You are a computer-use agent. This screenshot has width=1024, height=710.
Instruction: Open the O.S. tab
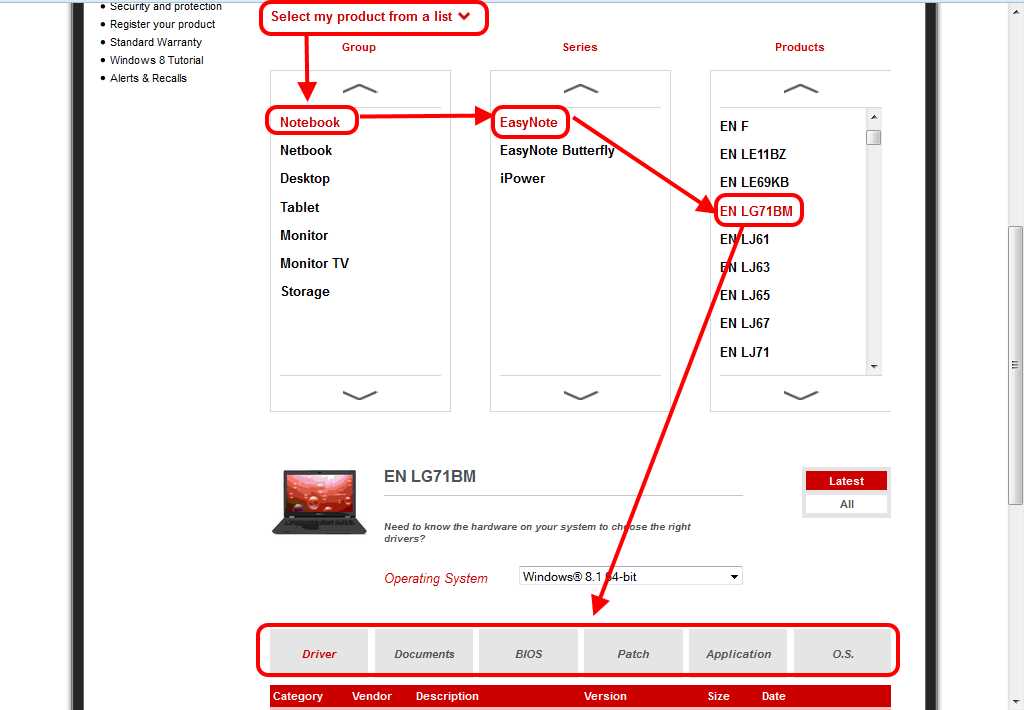tap(842, 651)
